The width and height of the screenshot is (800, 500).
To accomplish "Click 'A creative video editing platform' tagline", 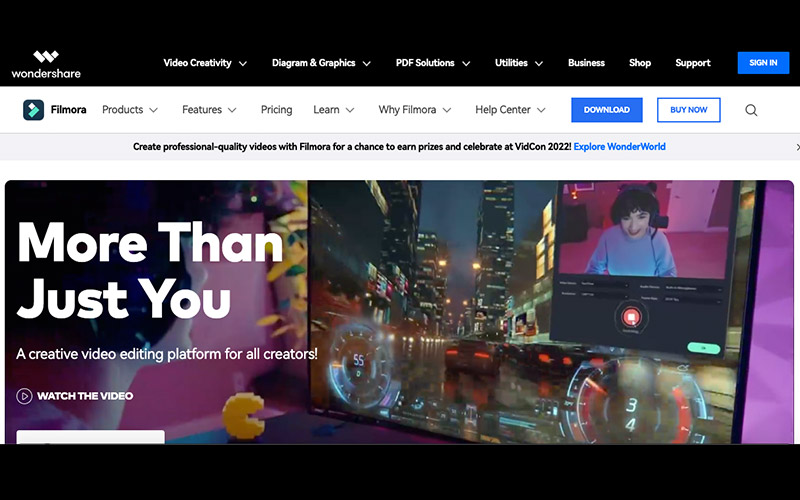I will coord(167,354).
